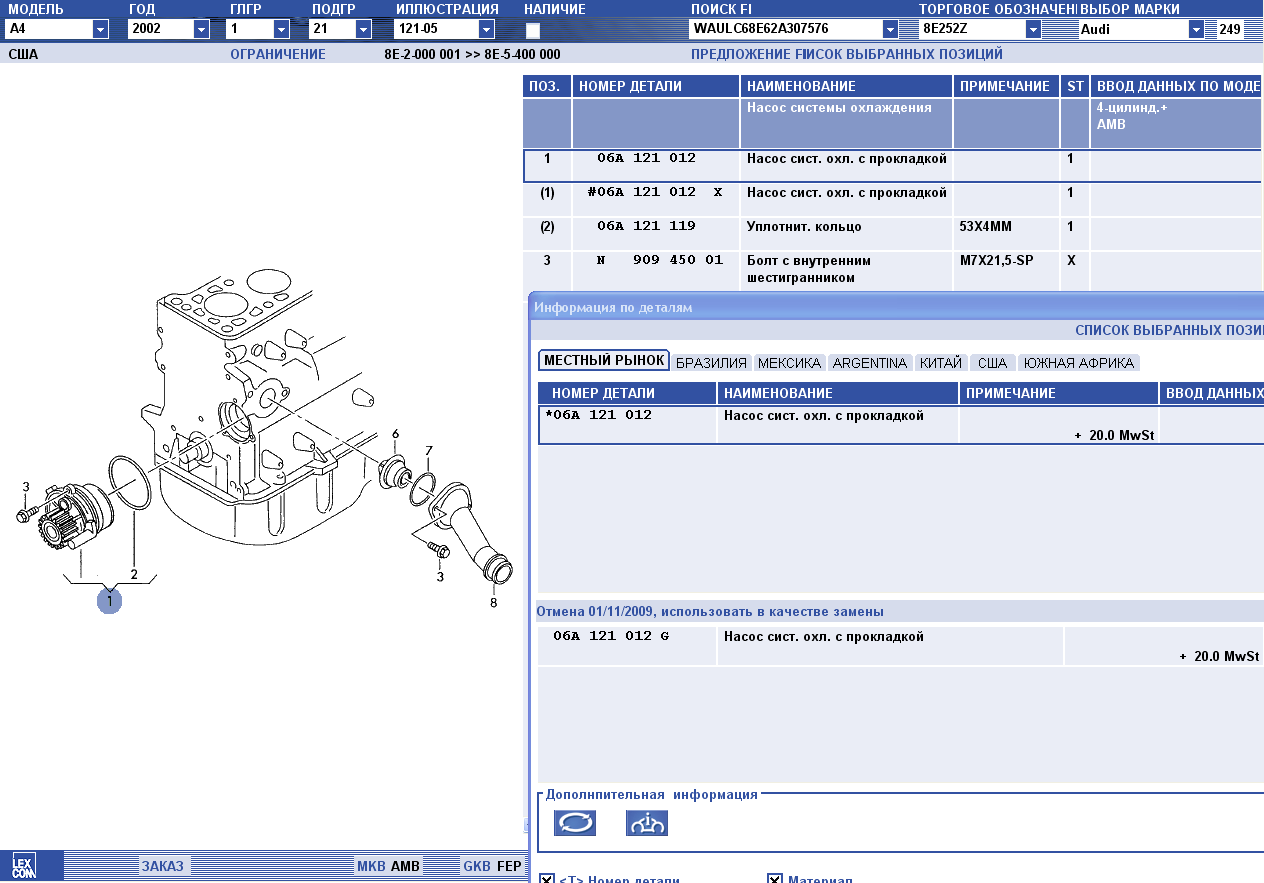Switch to the БРАЗИЛИЯ tab
Screen dimensions: 1264x883
[x=711, y=363]
